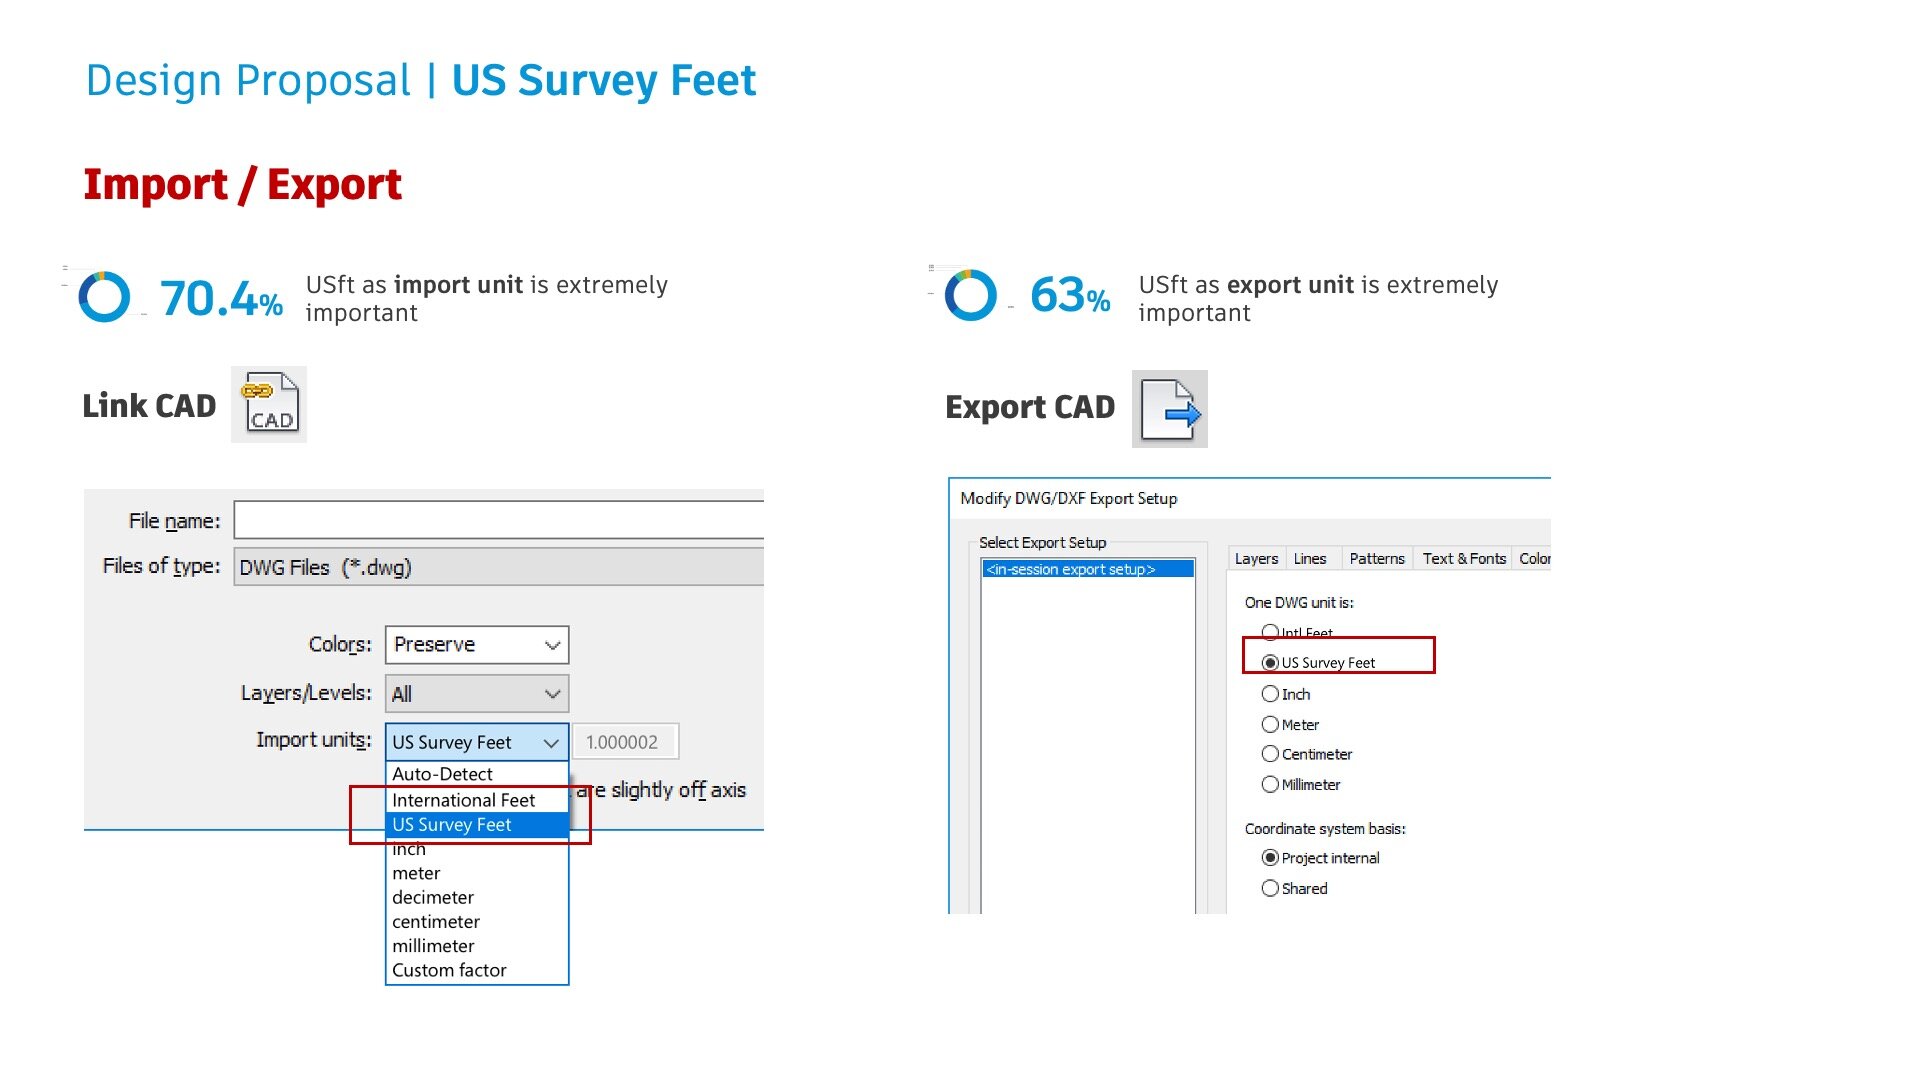
Task: Select the in-session export setup entry
Action: click(1087, 569)
